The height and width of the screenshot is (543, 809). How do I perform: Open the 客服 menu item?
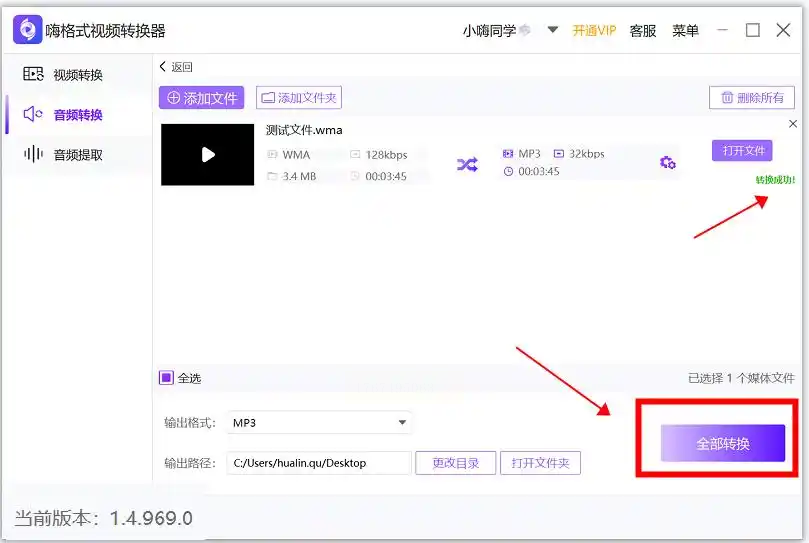click(x=643, y=30)
